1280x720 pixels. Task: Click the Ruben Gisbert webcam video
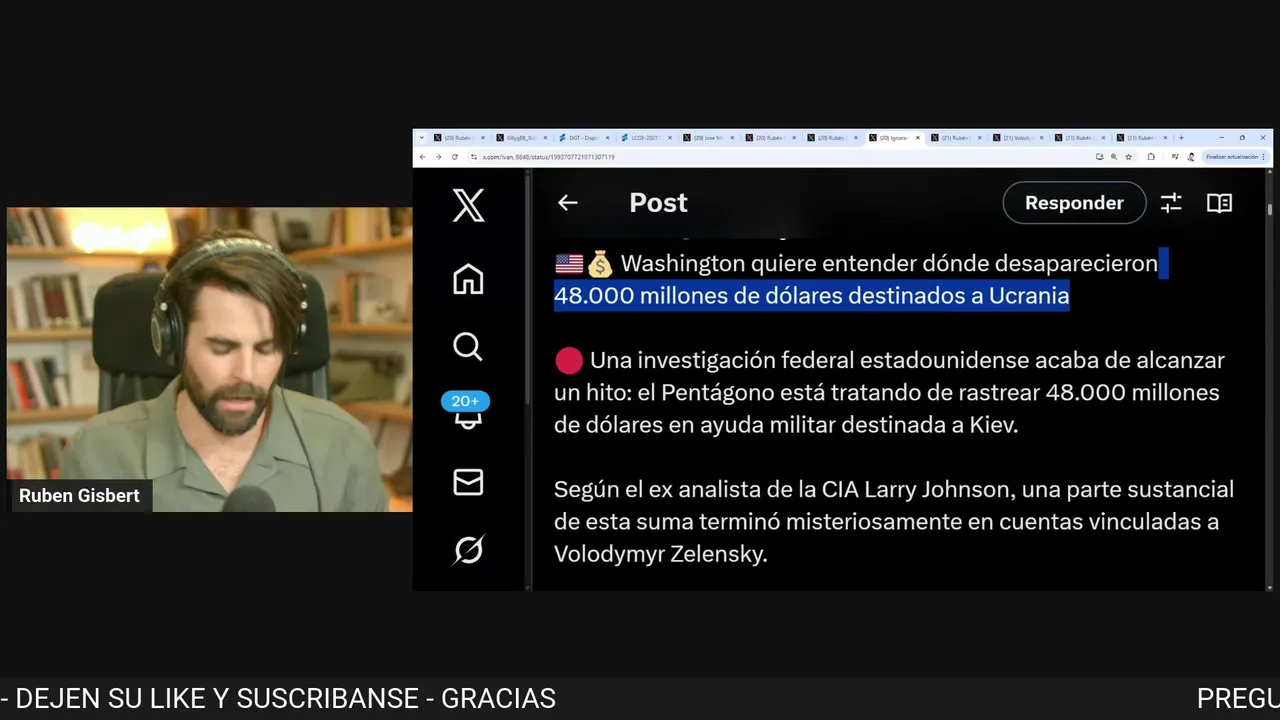[209, 359]
